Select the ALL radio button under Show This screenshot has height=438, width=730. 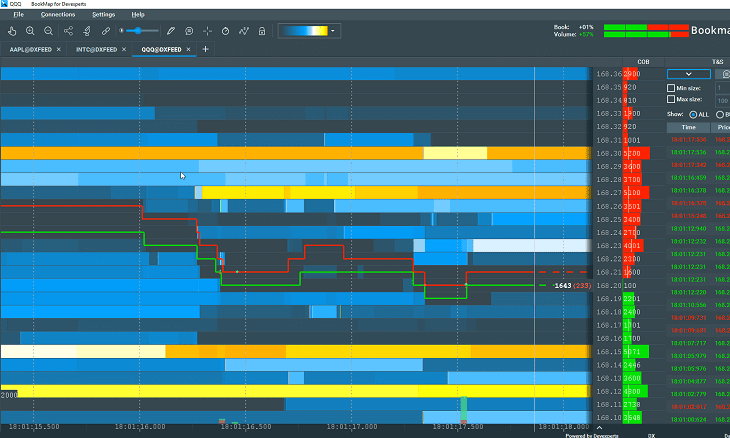(x=693, y=115)
